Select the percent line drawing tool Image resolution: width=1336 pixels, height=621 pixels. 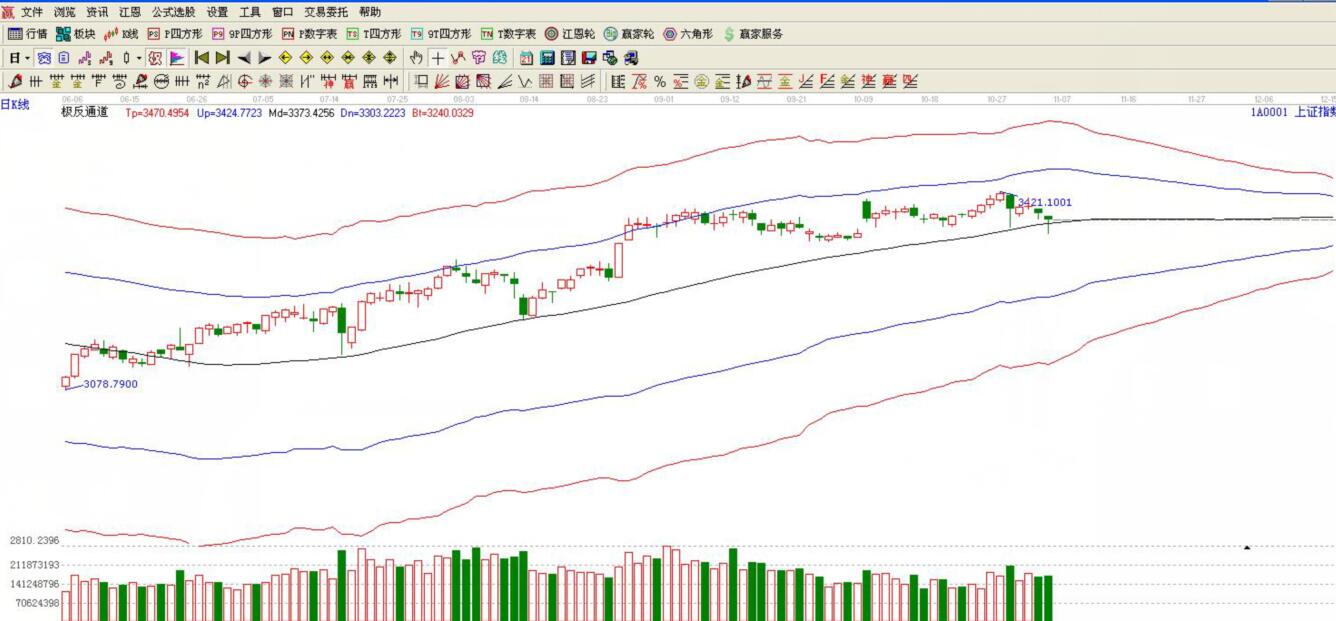click(660, 82)
